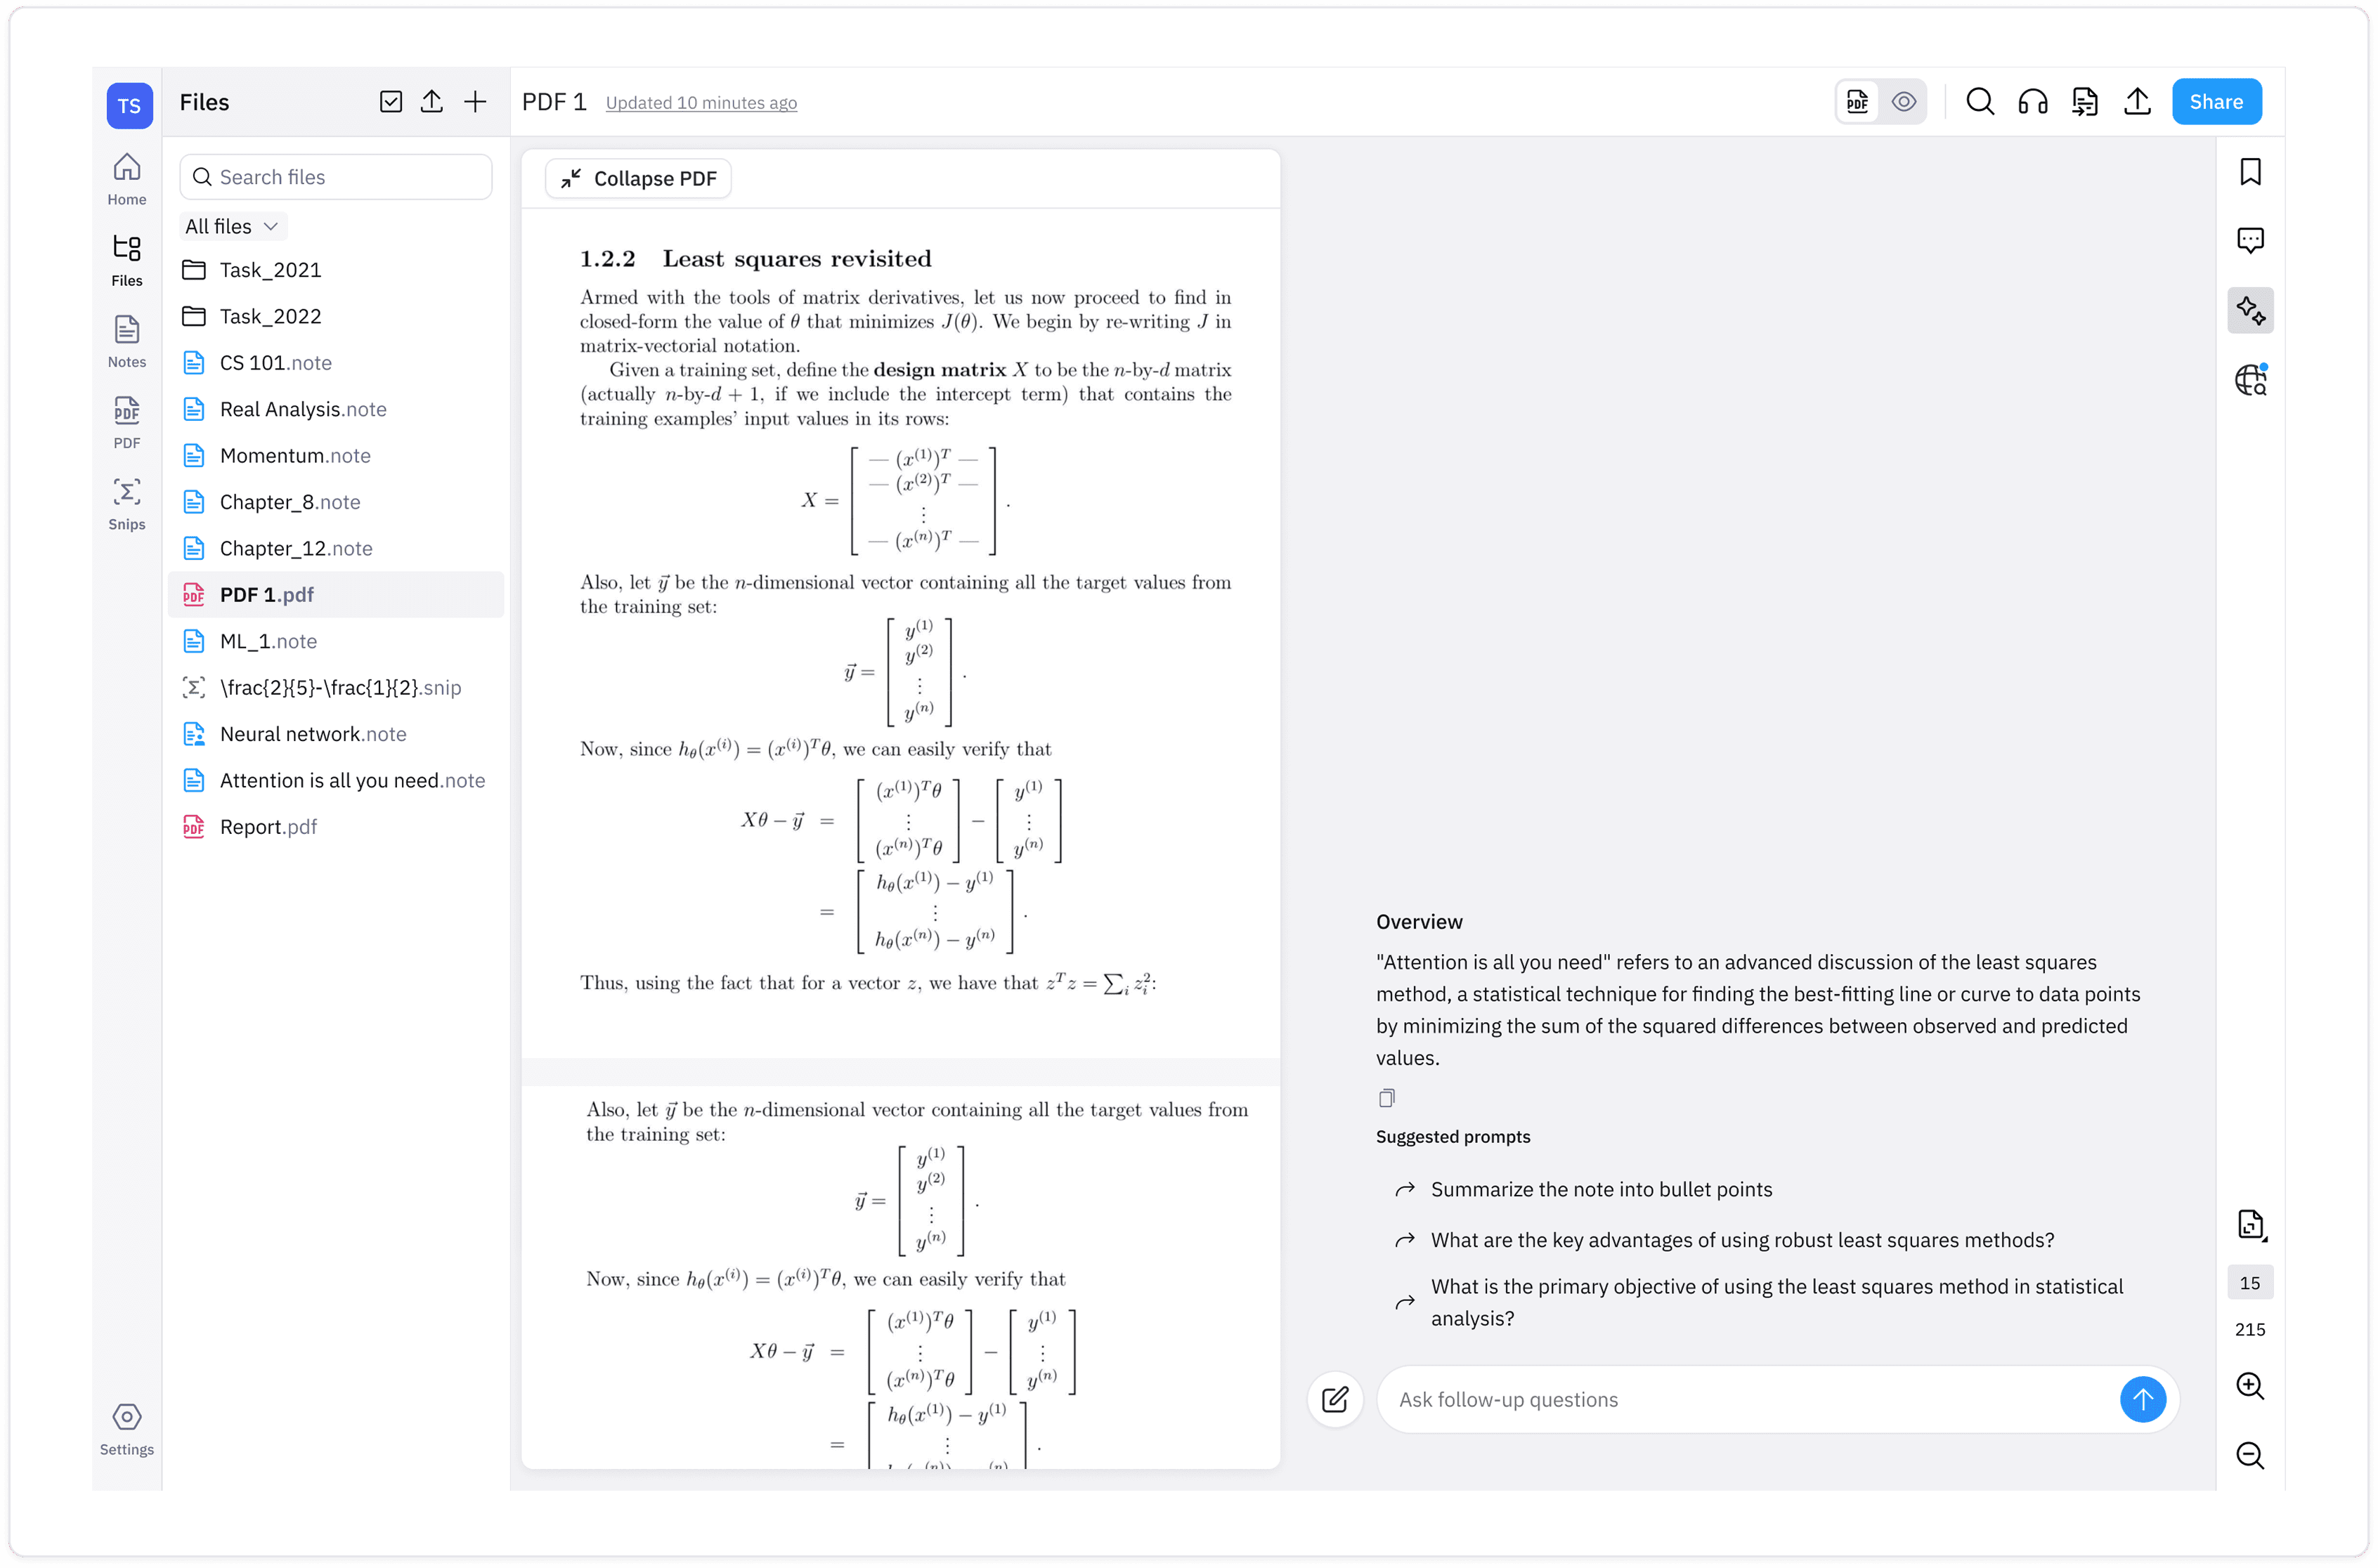Click the blue Share button
Viewport: 2378px width, 1568px height.
[2216, 102]
